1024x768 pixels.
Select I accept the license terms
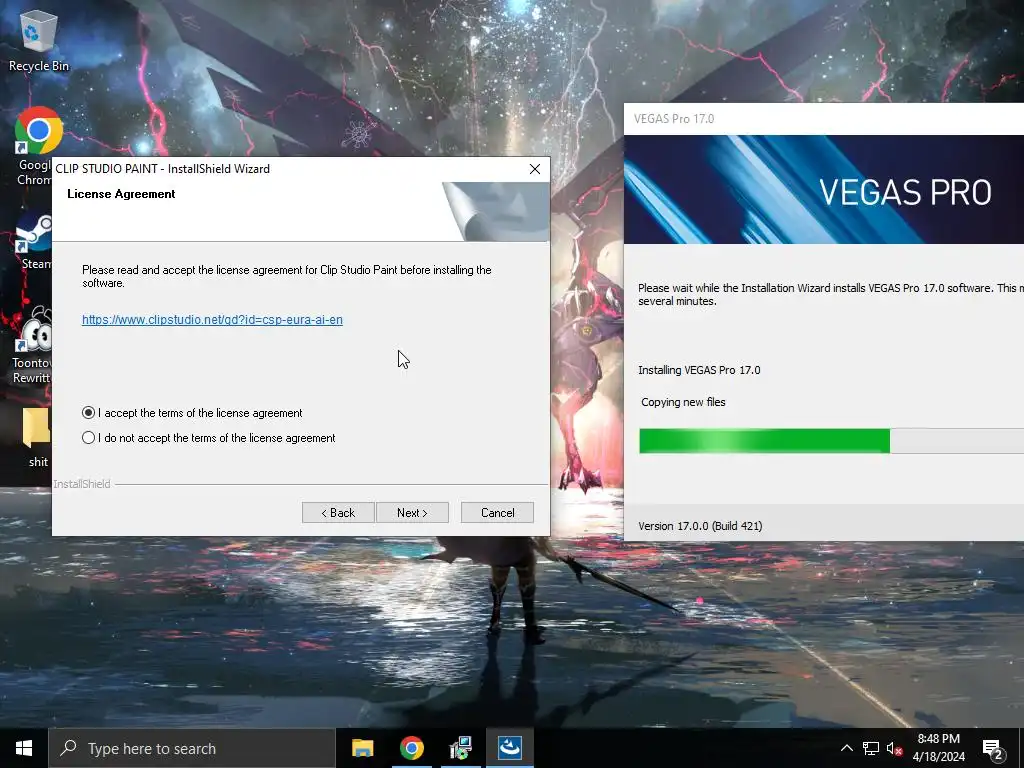(192, 413)
